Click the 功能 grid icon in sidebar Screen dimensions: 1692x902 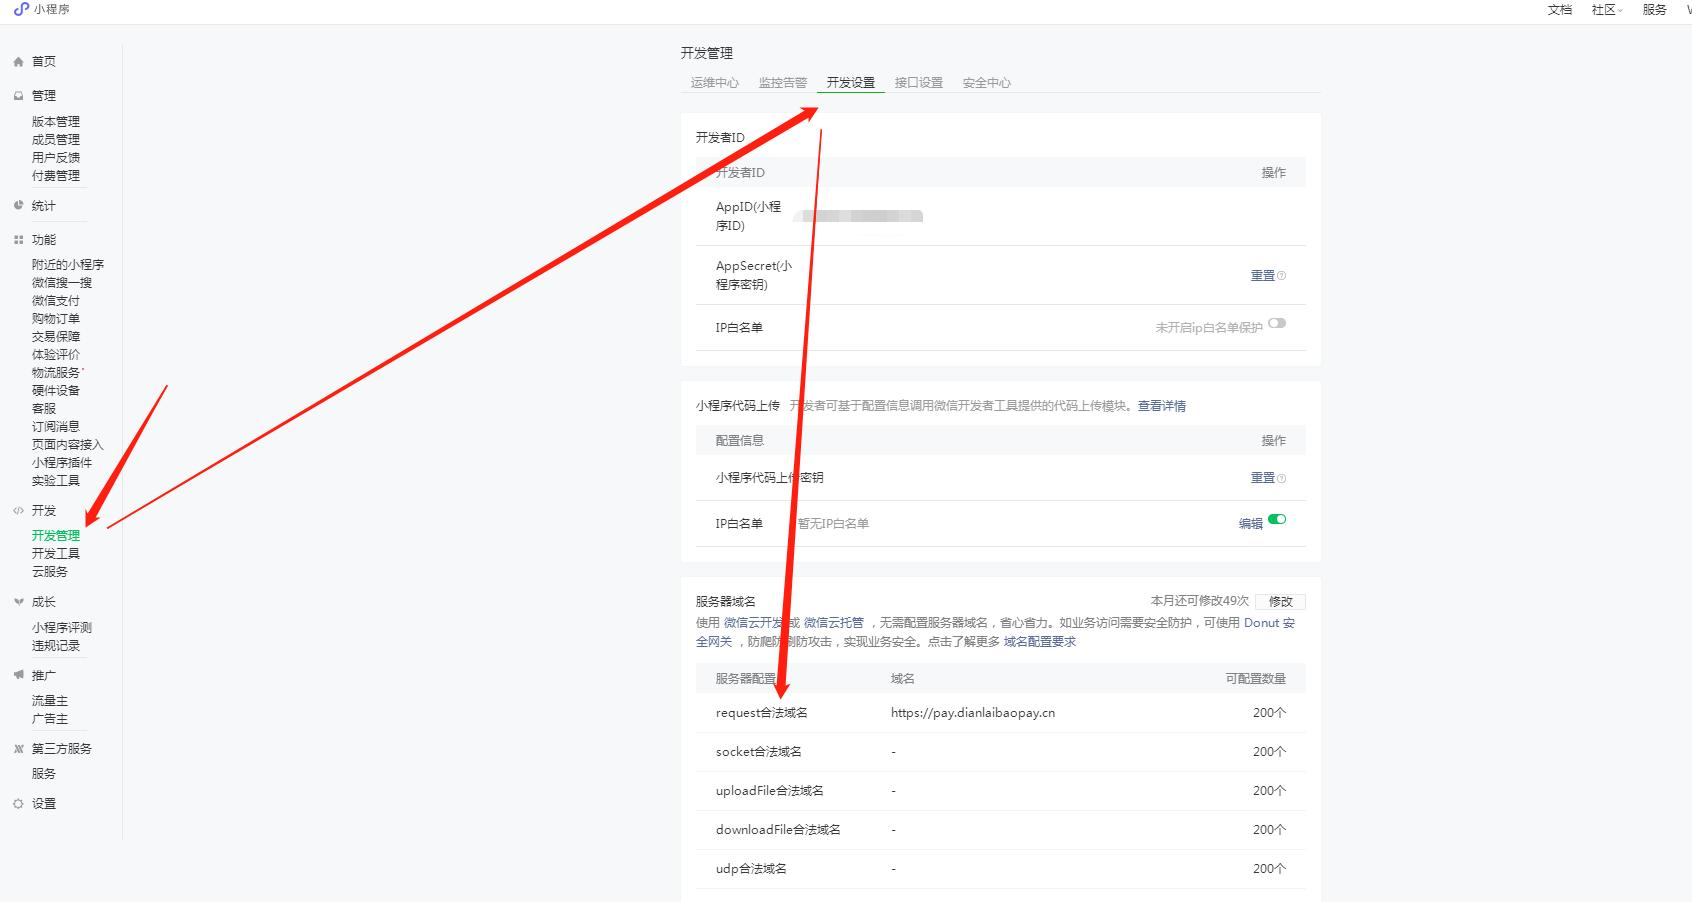(x=18, y=240)
